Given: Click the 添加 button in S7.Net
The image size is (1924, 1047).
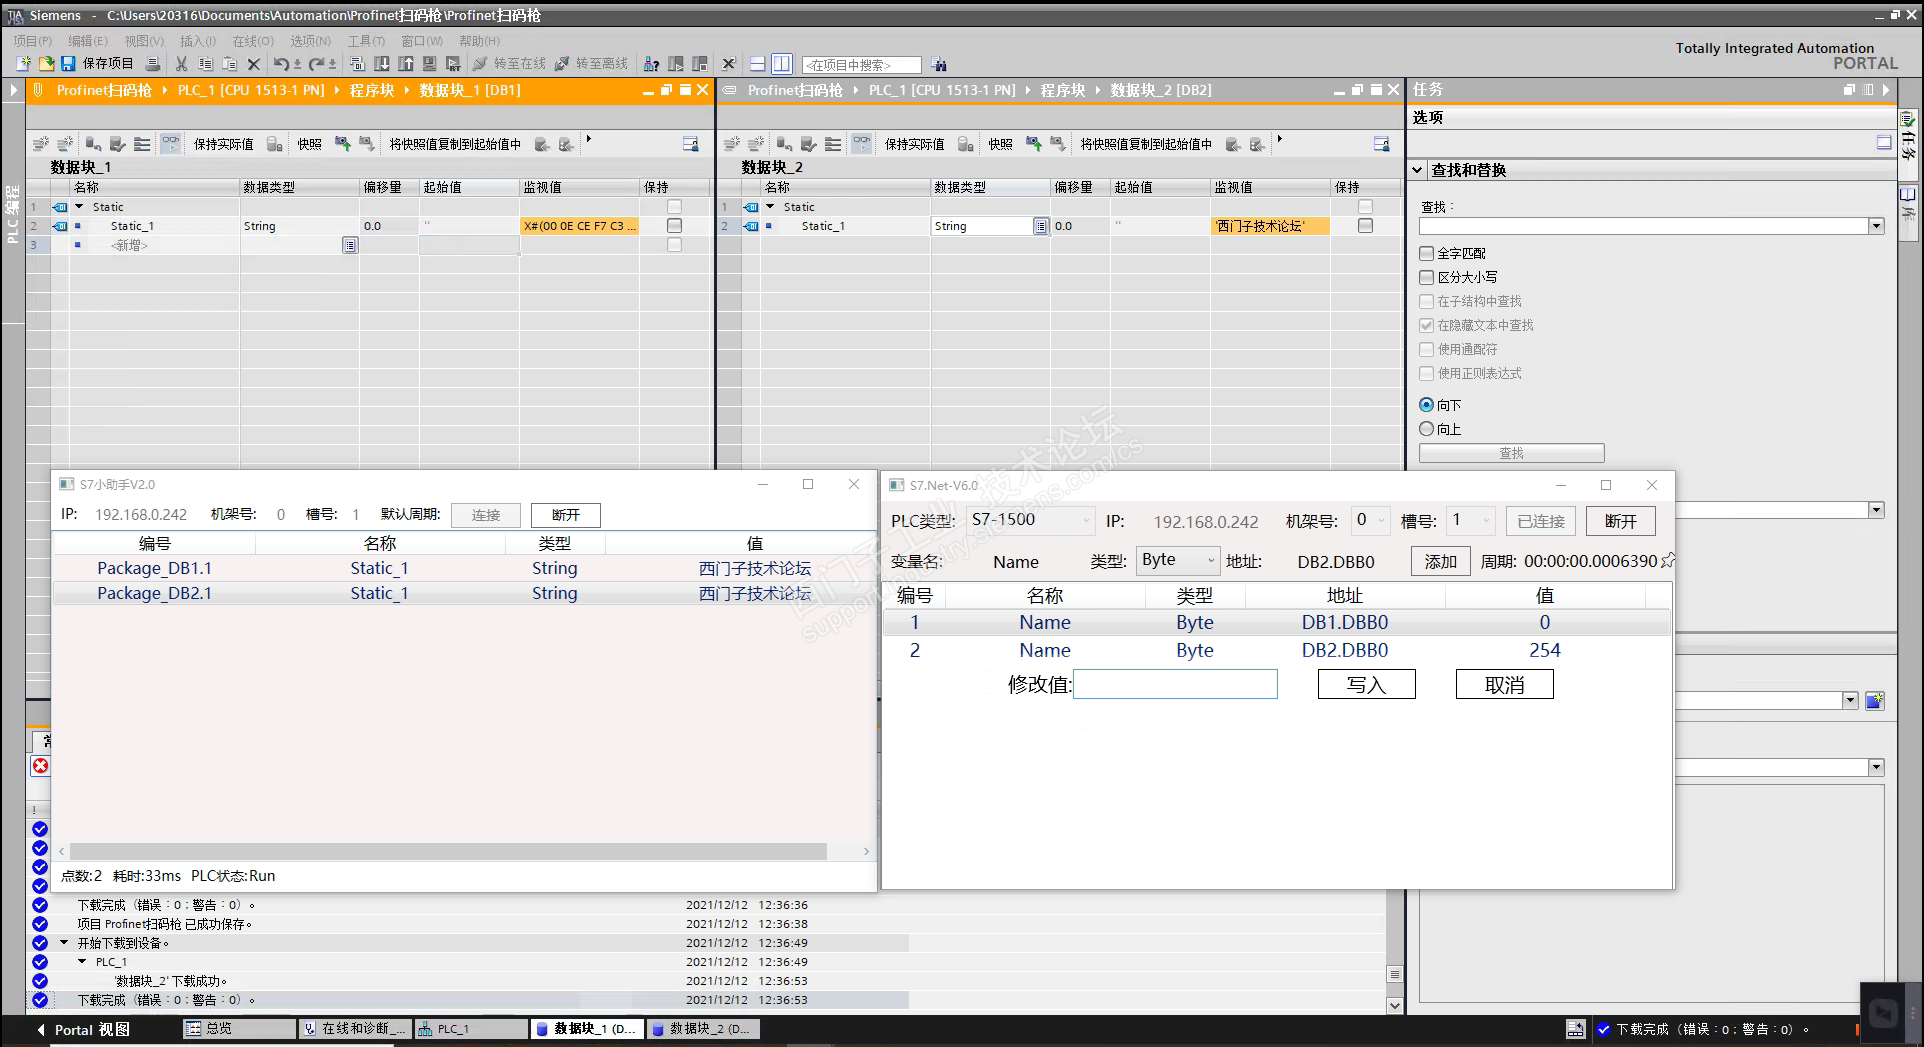Looking at the screenshot, I should point(1440,561).
